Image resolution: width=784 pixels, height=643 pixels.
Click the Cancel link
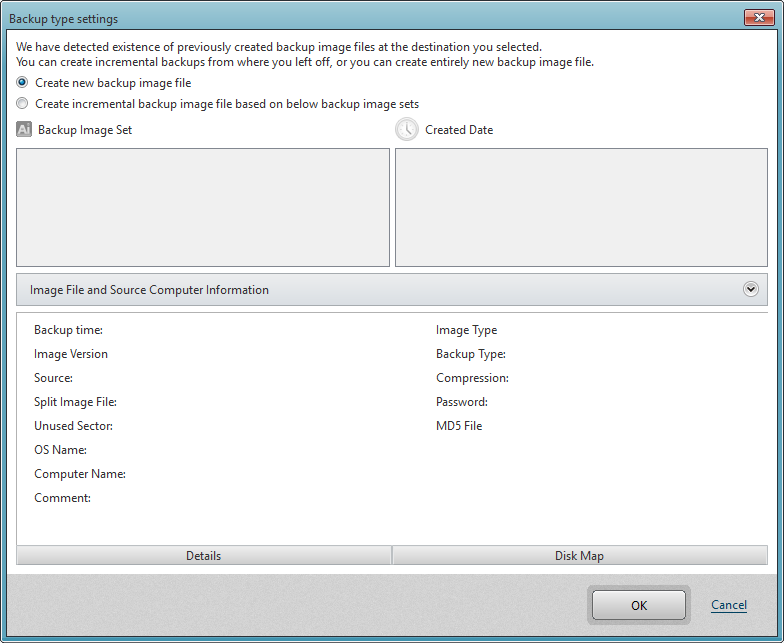(x=728, y=605)
